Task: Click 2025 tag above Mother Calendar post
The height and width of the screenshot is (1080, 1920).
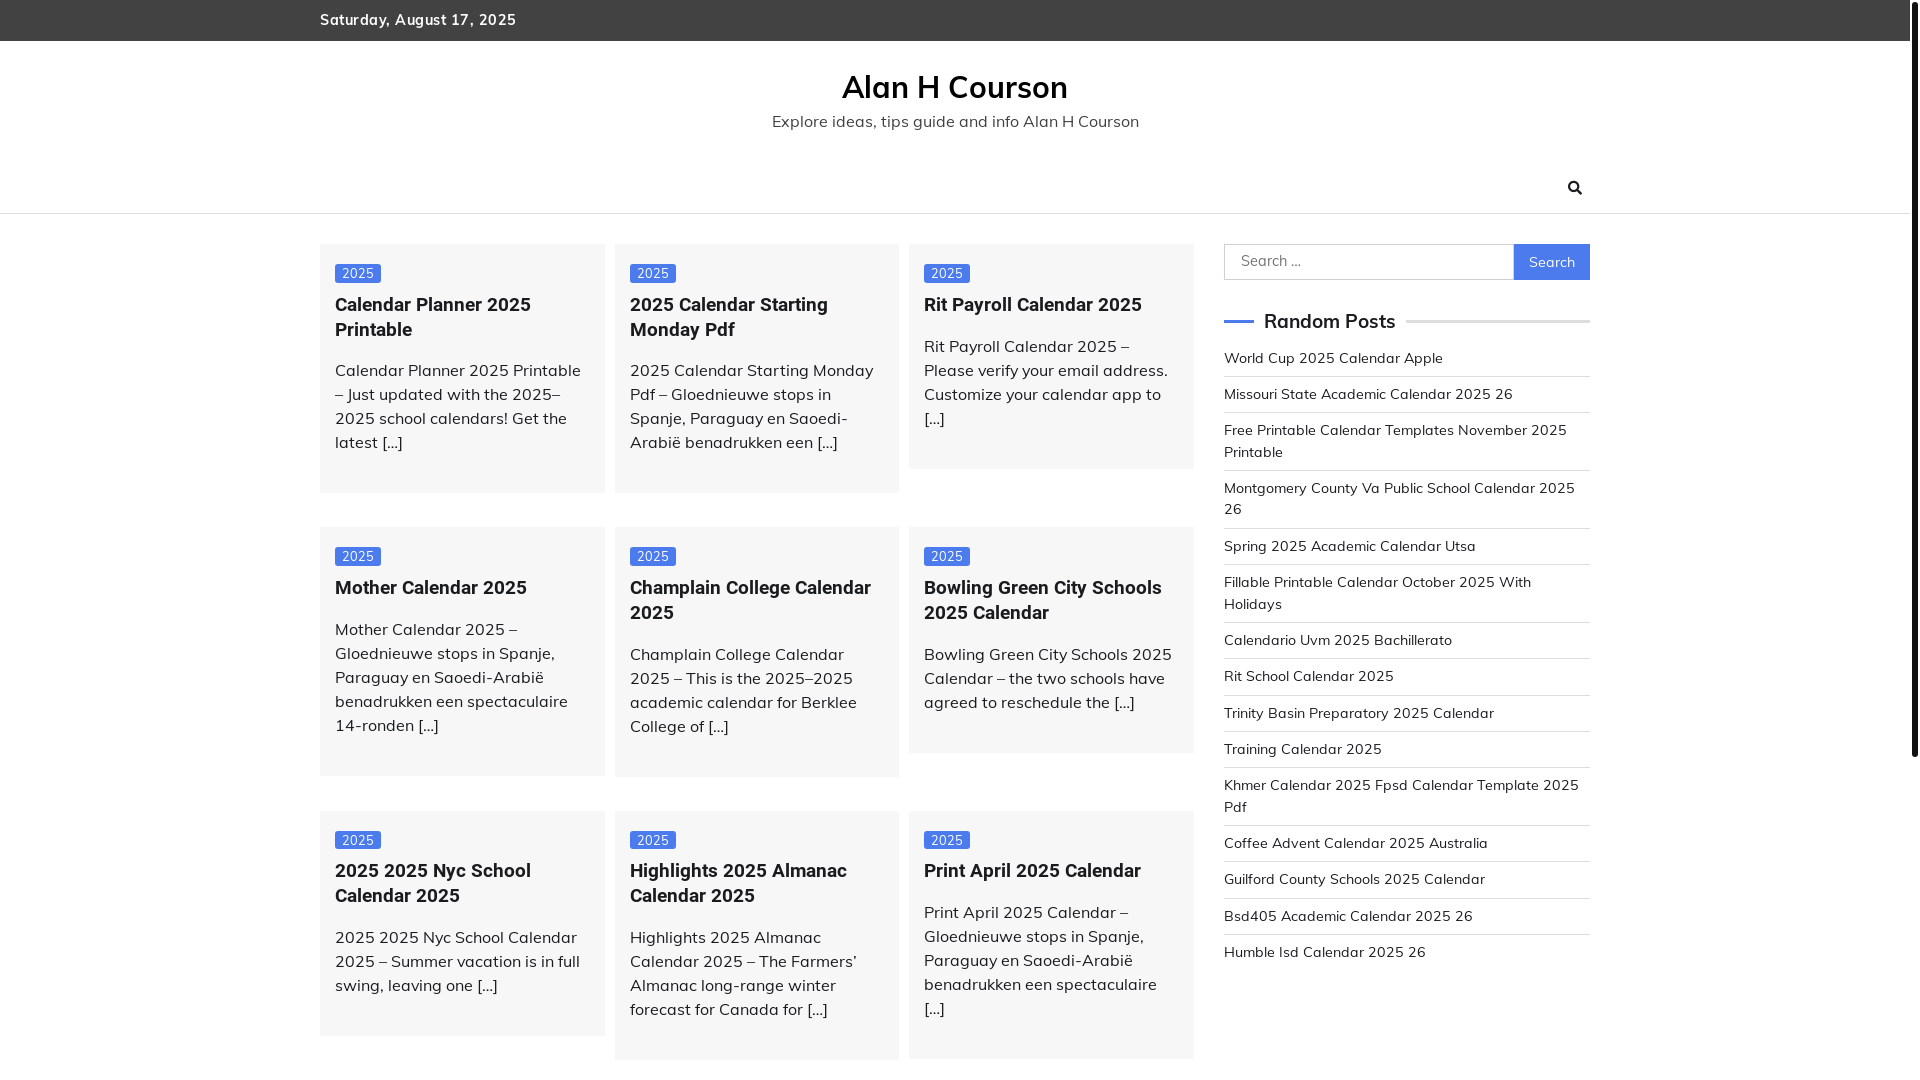Action: click(x=358, y=556)
